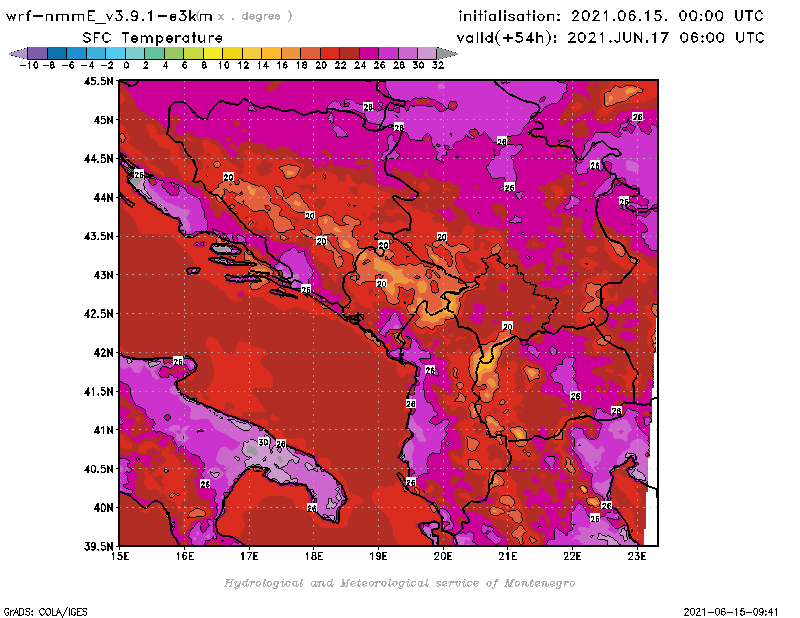Click the '2021-06-15-09:41' timestamp

pyautogui.click(x=731, y=612)
